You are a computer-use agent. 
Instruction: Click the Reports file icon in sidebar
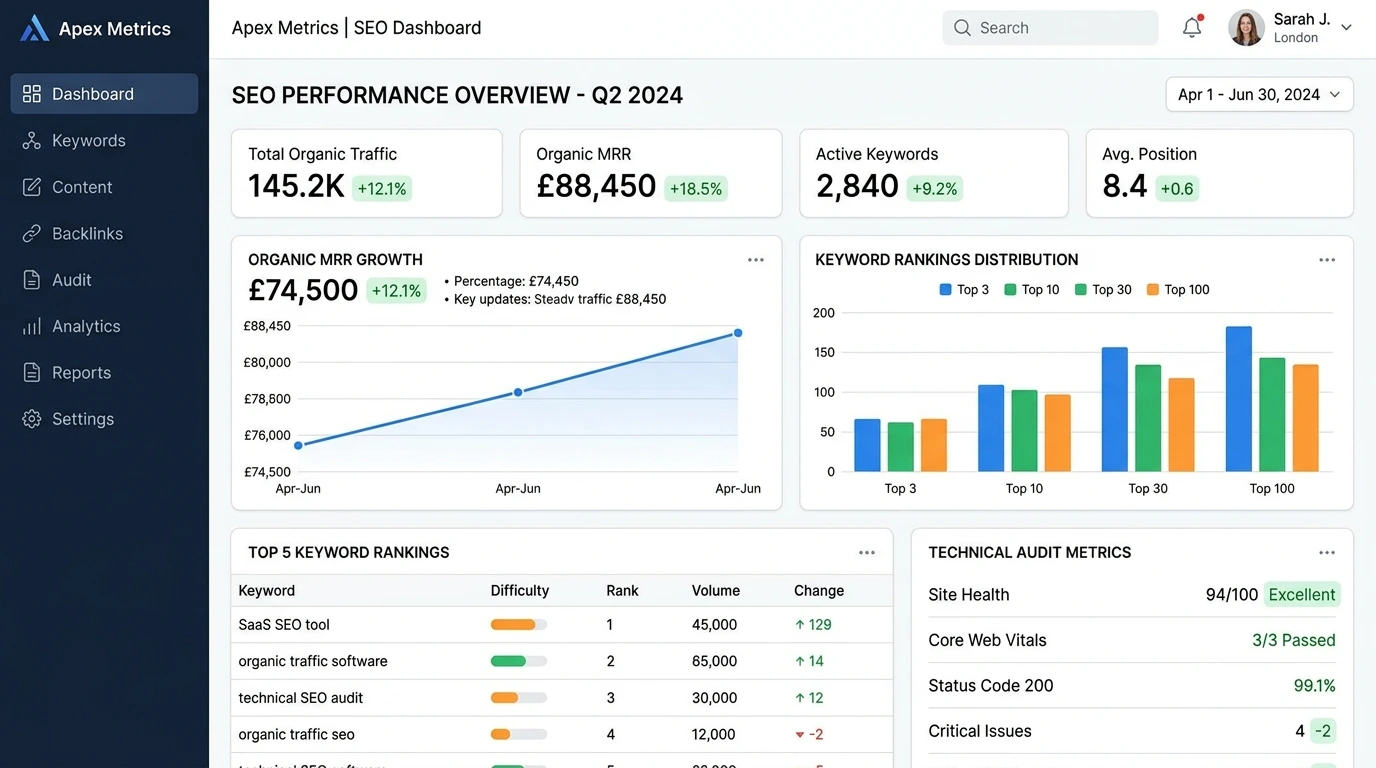(32, 373)
